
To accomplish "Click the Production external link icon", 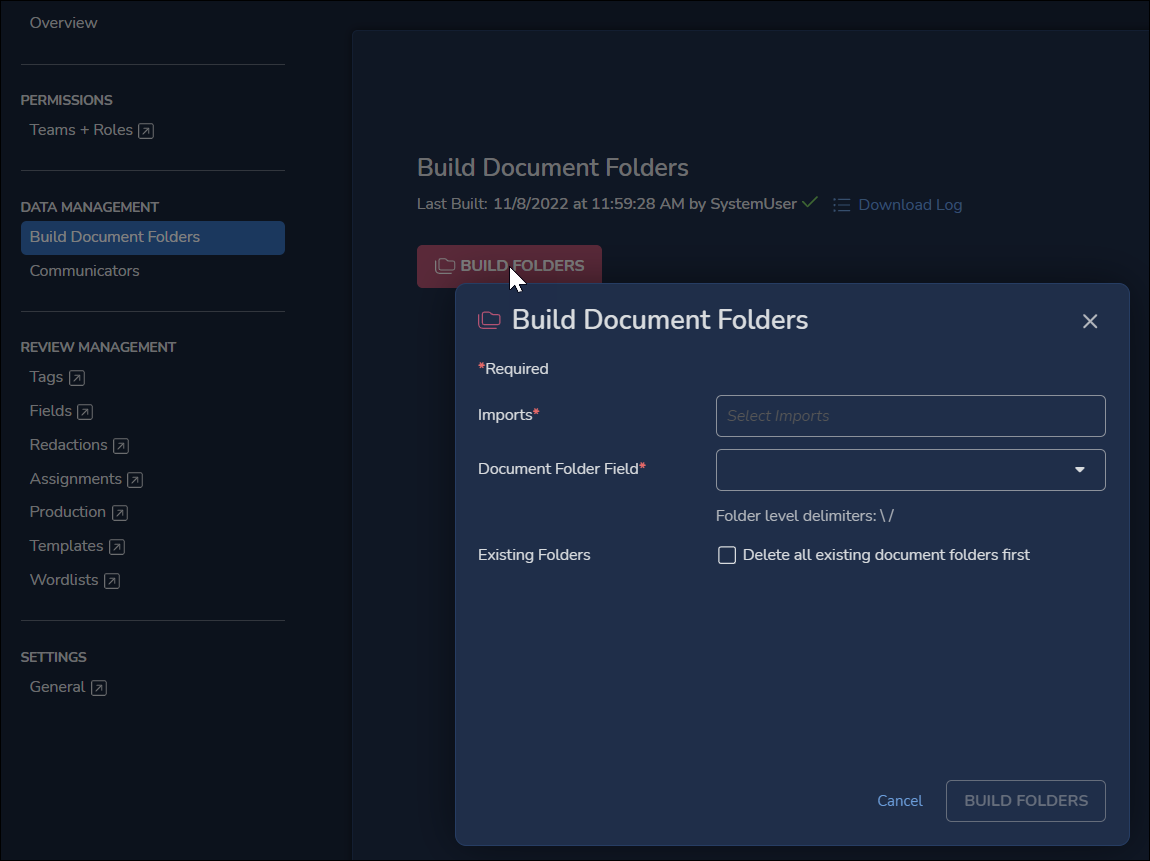I will (x=120, y=512).
